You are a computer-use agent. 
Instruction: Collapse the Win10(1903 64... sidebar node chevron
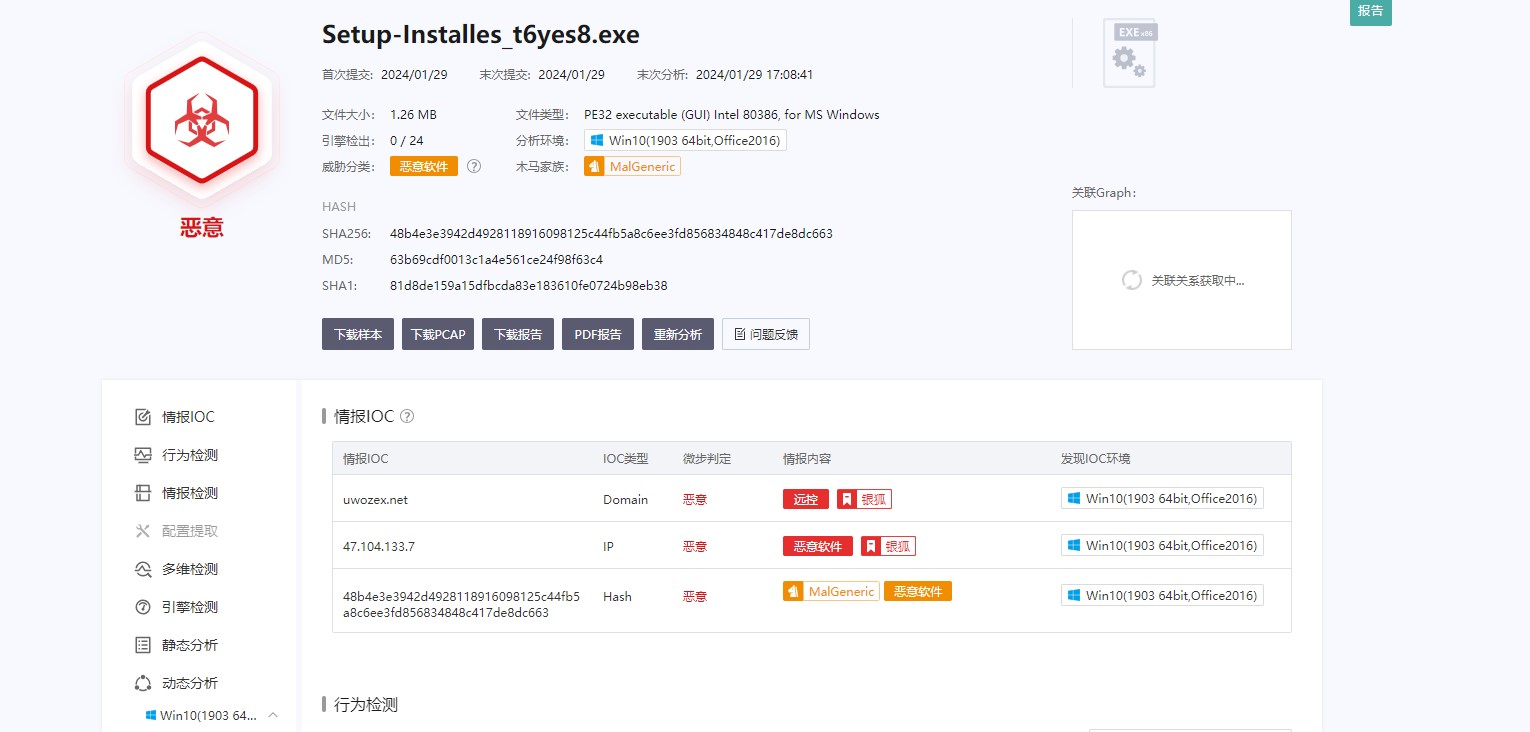point(273,715)
